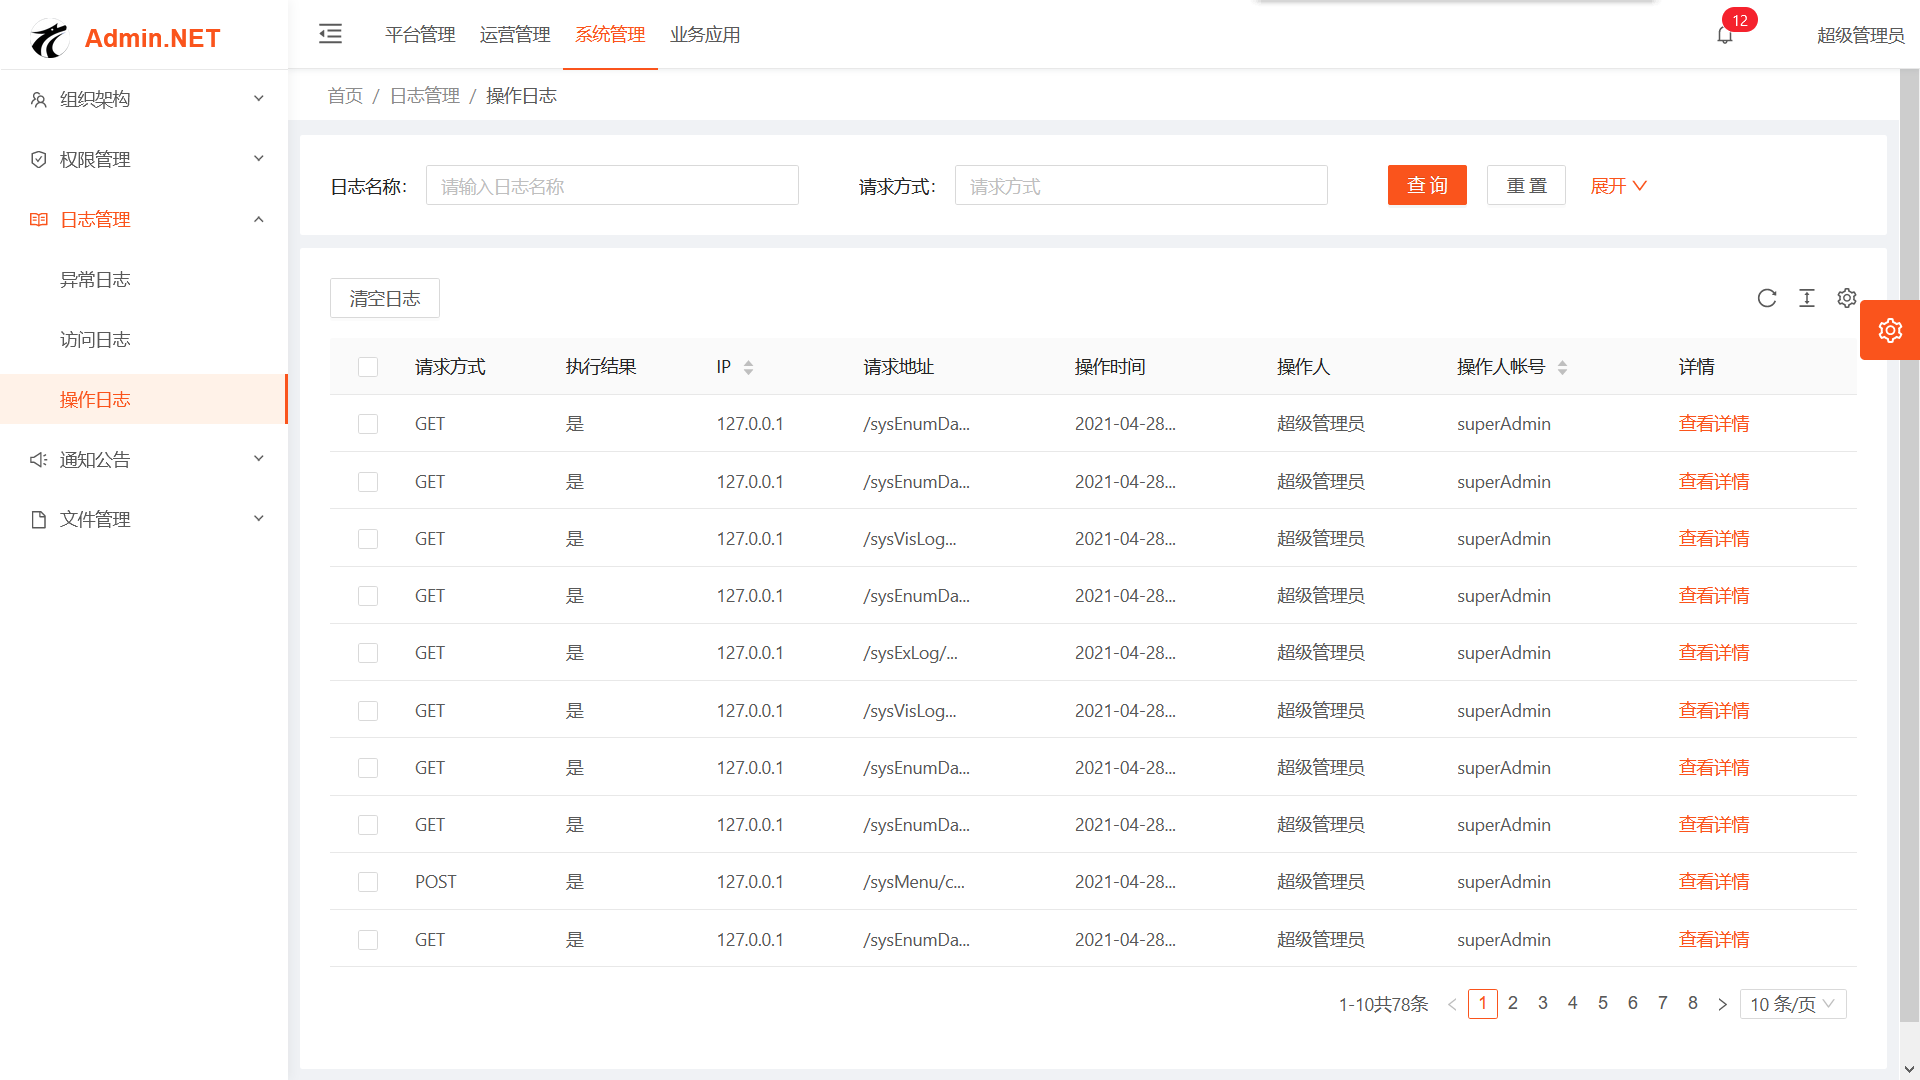This screenshot has width=1920, height=1080.
Task: Check the /sysExLog/... row checkbox
Action: [368, 653]
